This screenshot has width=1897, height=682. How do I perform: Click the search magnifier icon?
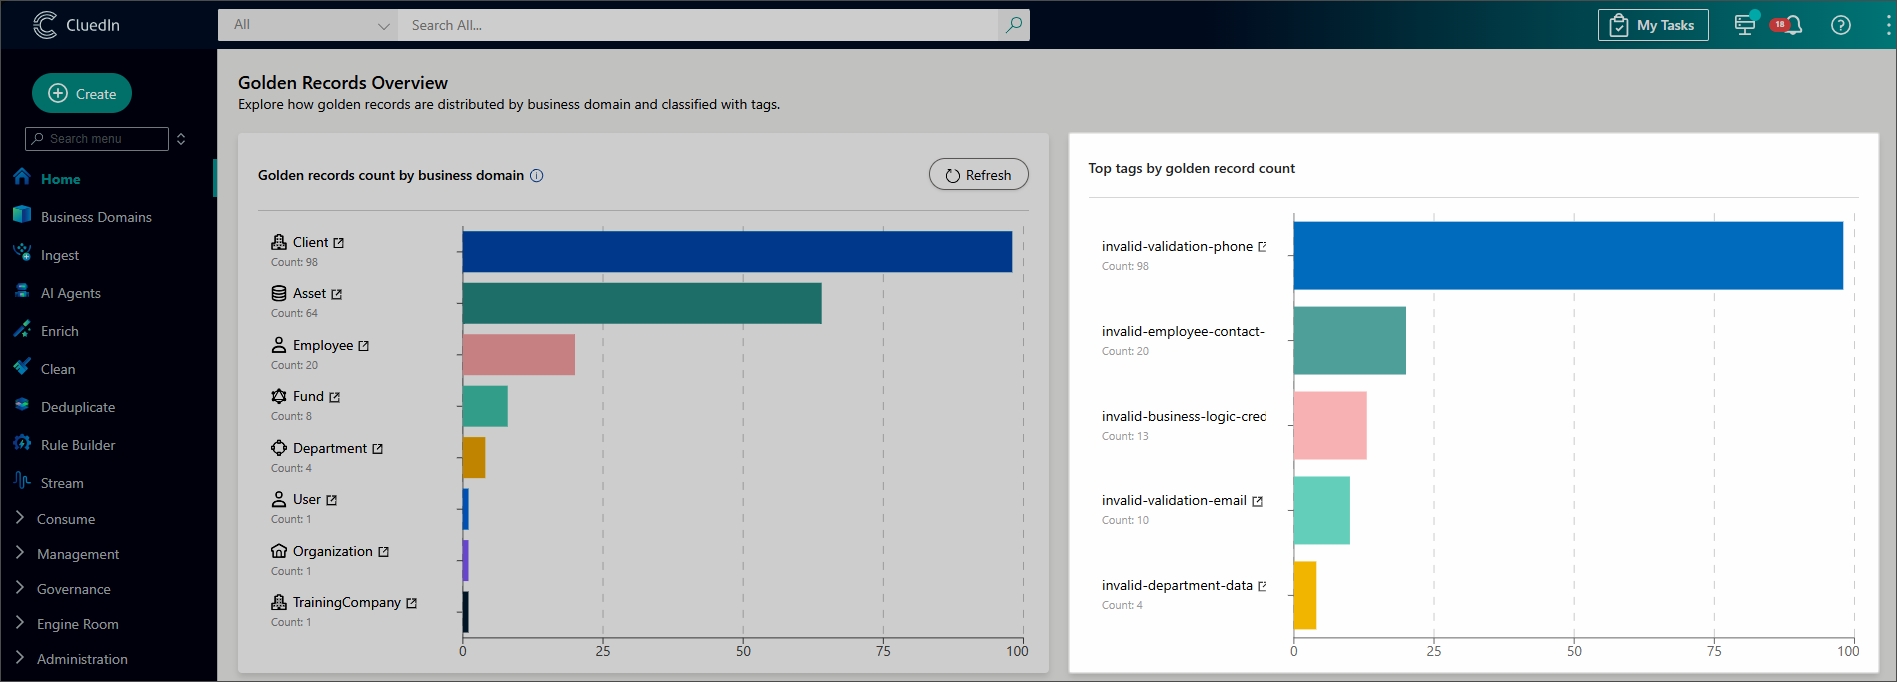(x=1013, y=25)
